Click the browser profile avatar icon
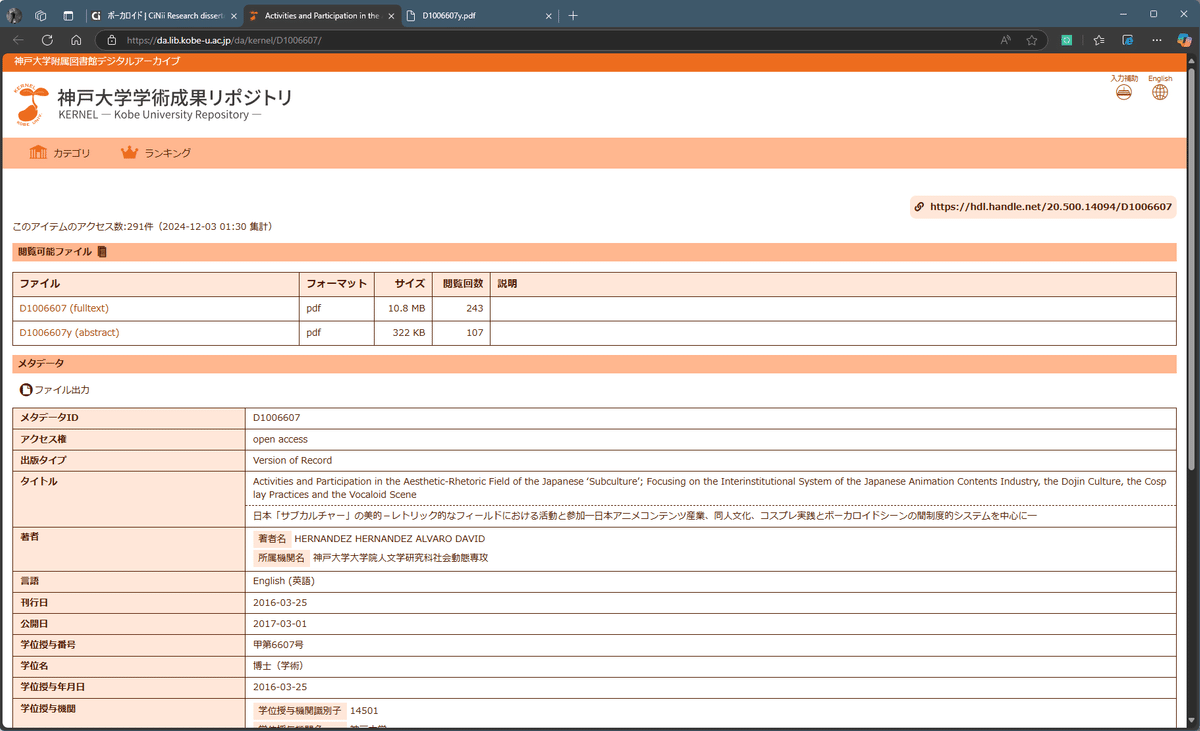 (14, 15)
